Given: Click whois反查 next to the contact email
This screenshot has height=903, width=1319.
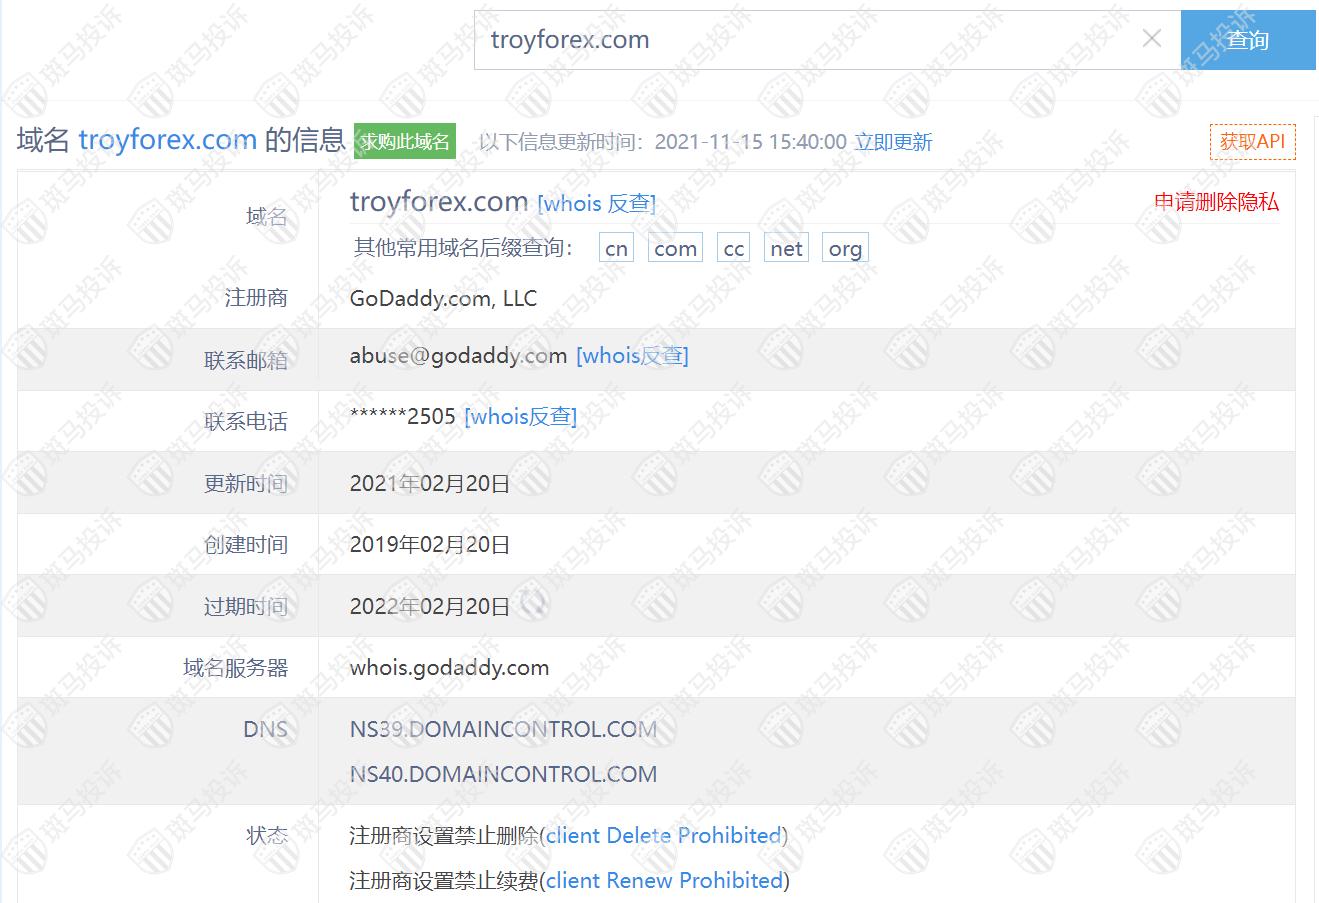Looking at the screenshot, I should 632,356.
